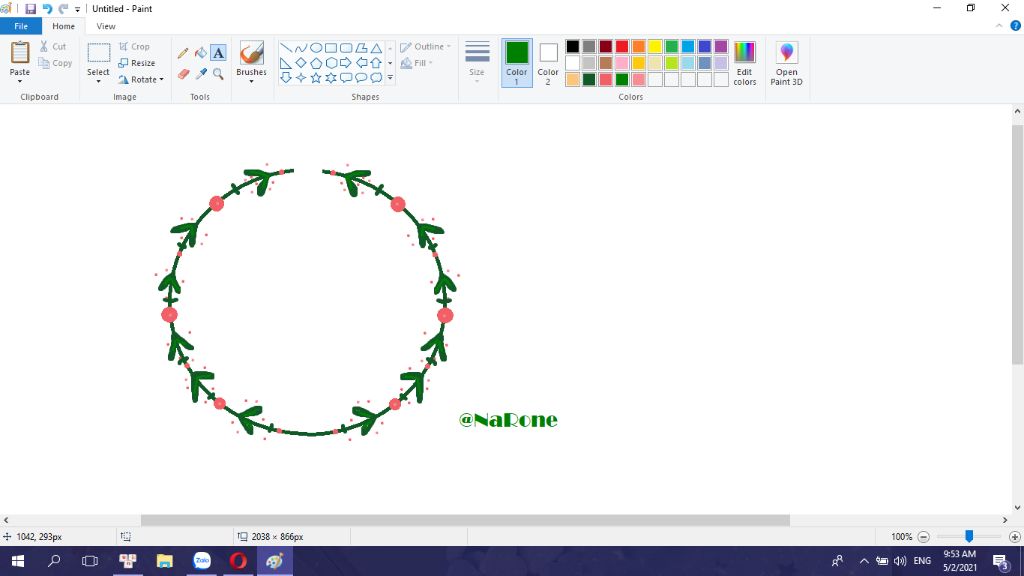
Task: Choose the Four-point star shape
Action: pyautogui.click(x=300, y=78)
